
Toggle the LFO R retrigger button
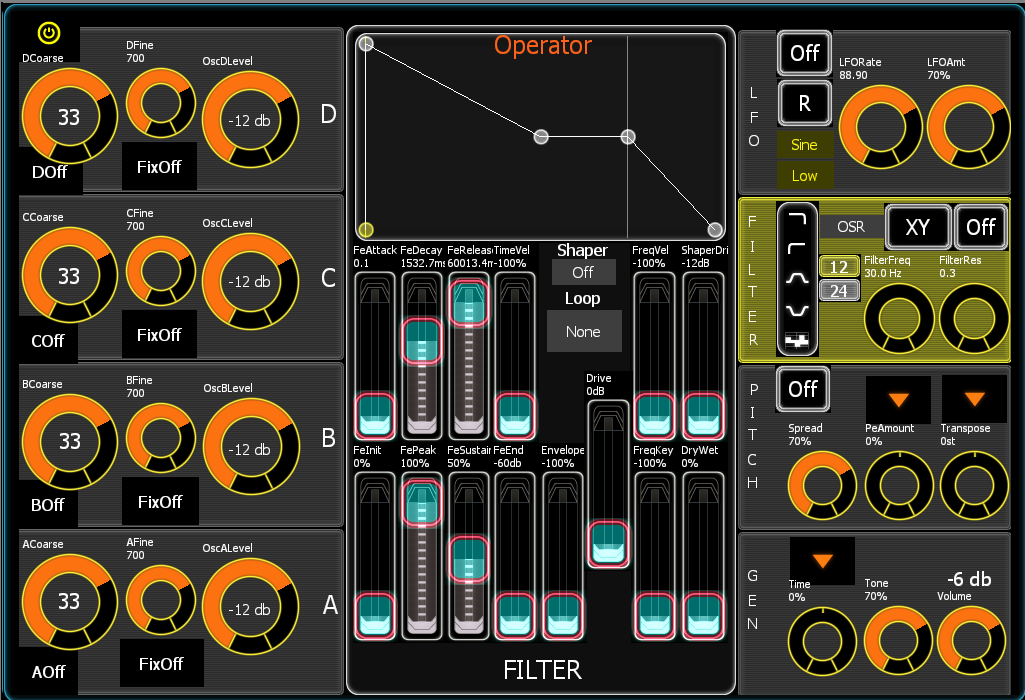[805, 103]
